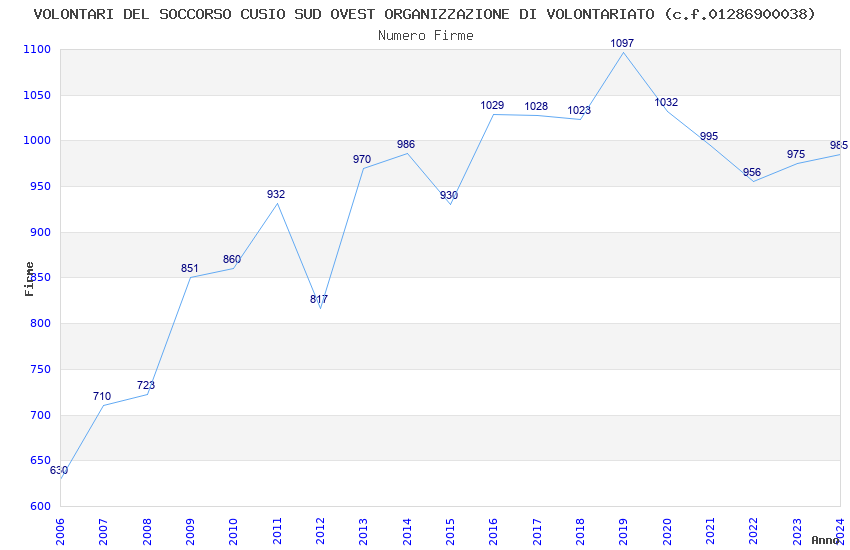Screen dimensions: 850x550
Task: Click the 1050 y-axis tick label
Action: click(x=37, y=95)
